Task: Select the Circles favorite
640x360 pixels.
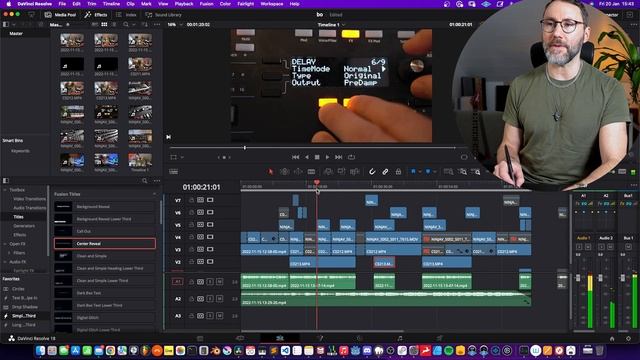Action: tap(18, 289)
